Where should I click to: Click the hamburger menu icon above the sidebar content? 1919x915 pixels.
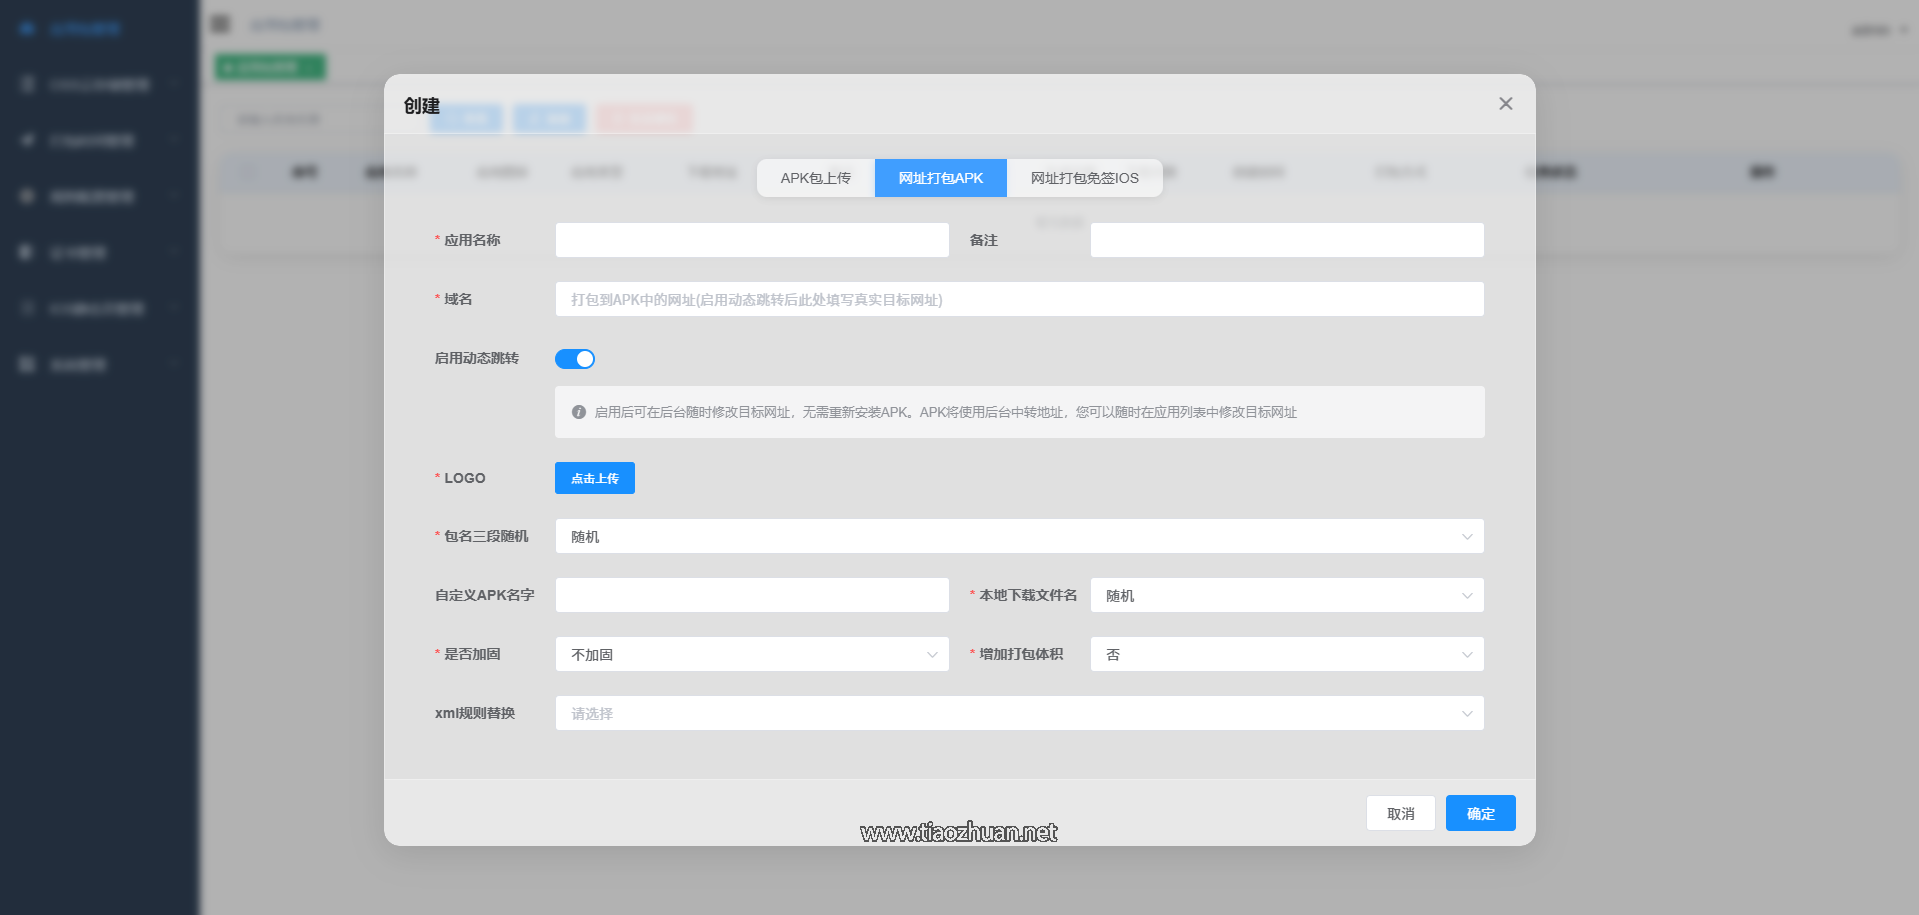(219, 23)
